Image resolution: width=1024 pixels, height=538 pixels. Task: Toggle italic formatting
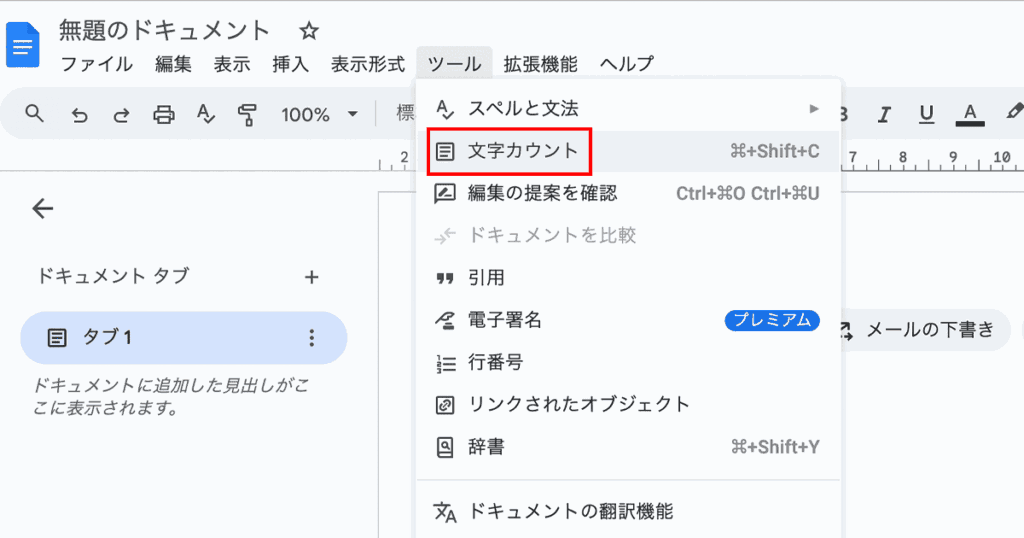pos(883,114)
